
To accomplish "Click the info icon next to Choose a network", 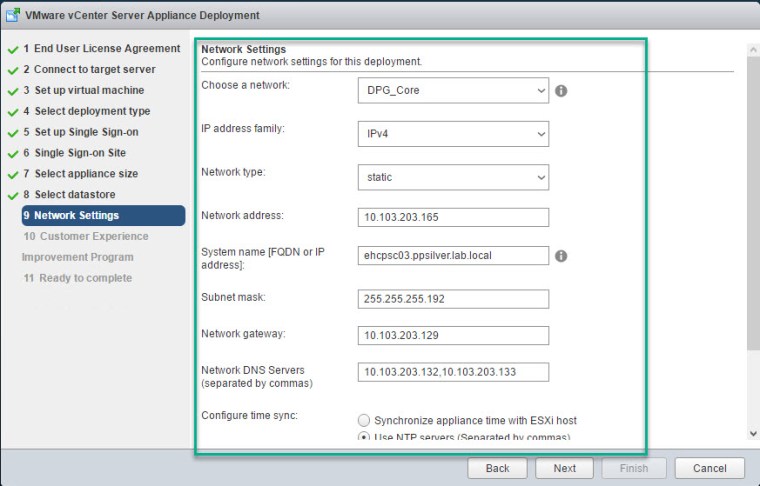I will (561, 91).
